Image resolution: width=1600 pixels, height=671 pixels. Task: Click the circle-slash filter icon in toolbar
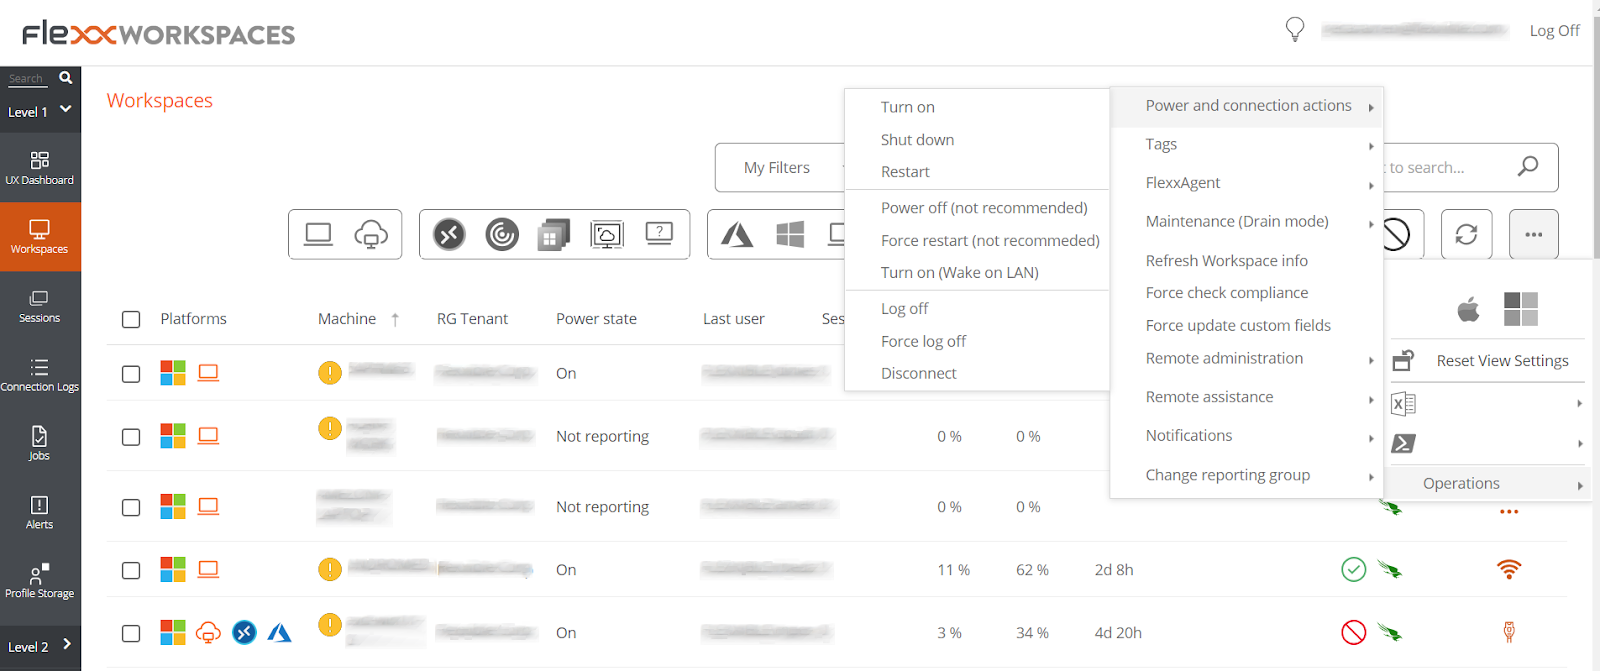[x=1397, y=235]
